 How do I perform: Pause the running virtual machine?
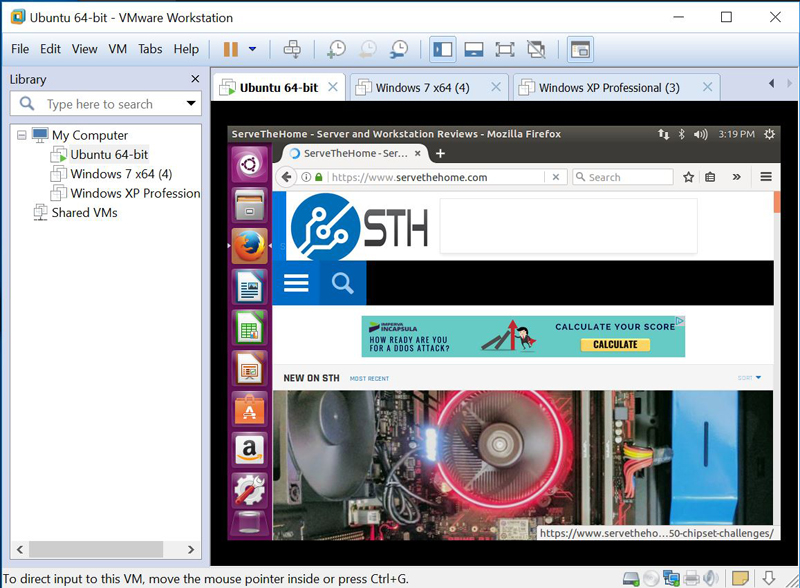click(231, 50)
